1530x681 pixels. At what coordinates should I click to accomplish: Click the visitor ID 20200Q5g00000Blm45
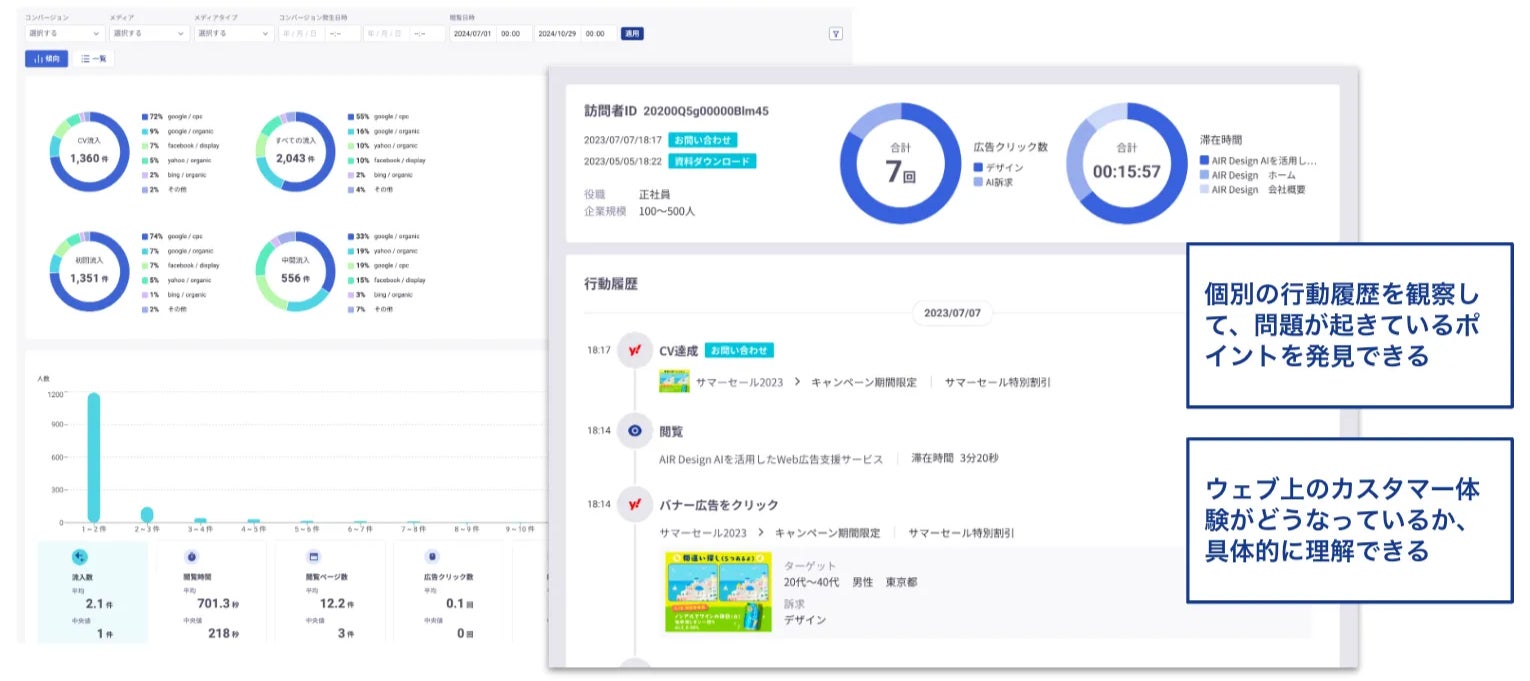point(706,111)
